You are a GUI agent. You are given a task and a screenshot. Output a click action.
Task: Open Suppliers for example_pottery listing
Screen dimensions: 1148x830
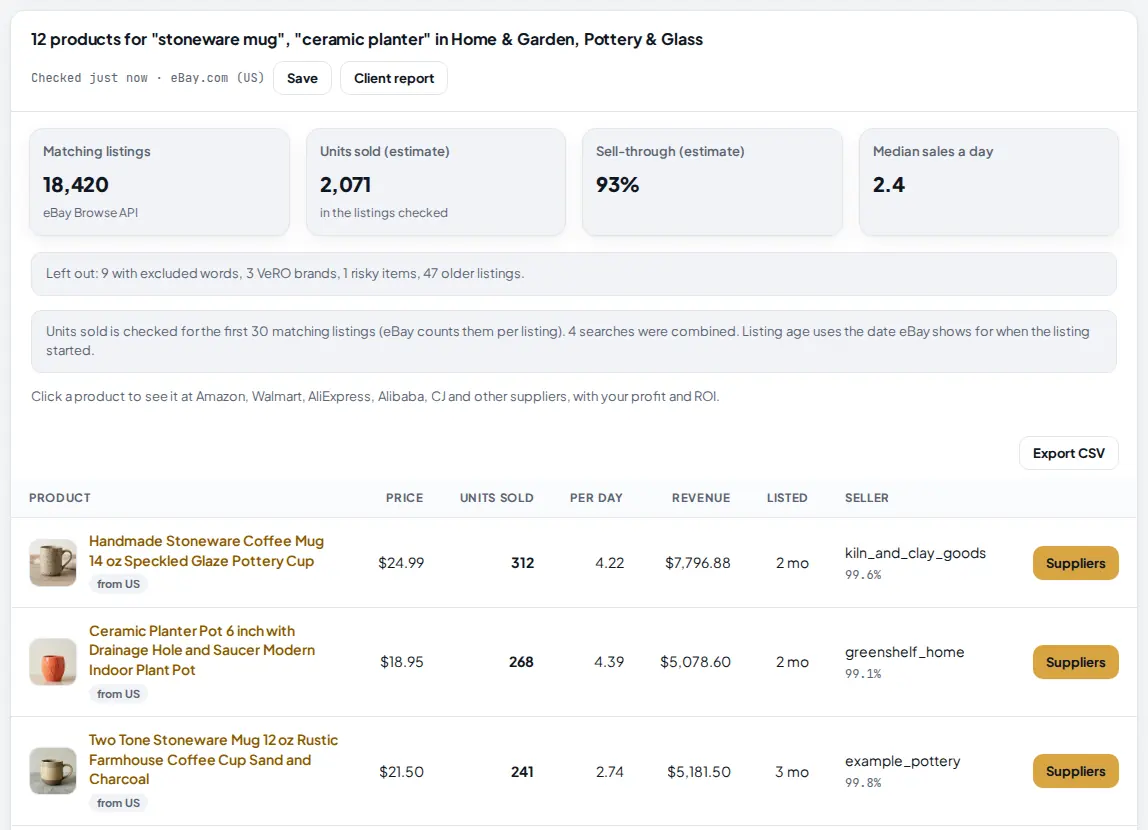[x=1076, y=771]
